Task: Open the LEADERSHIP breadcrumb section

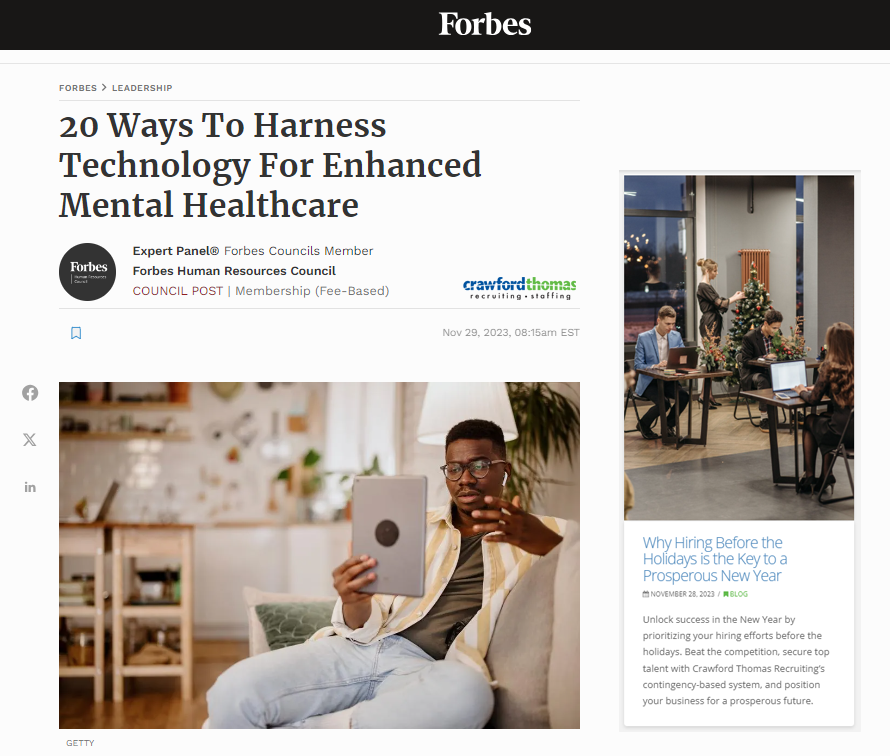Action: click(x=142, y=88)
